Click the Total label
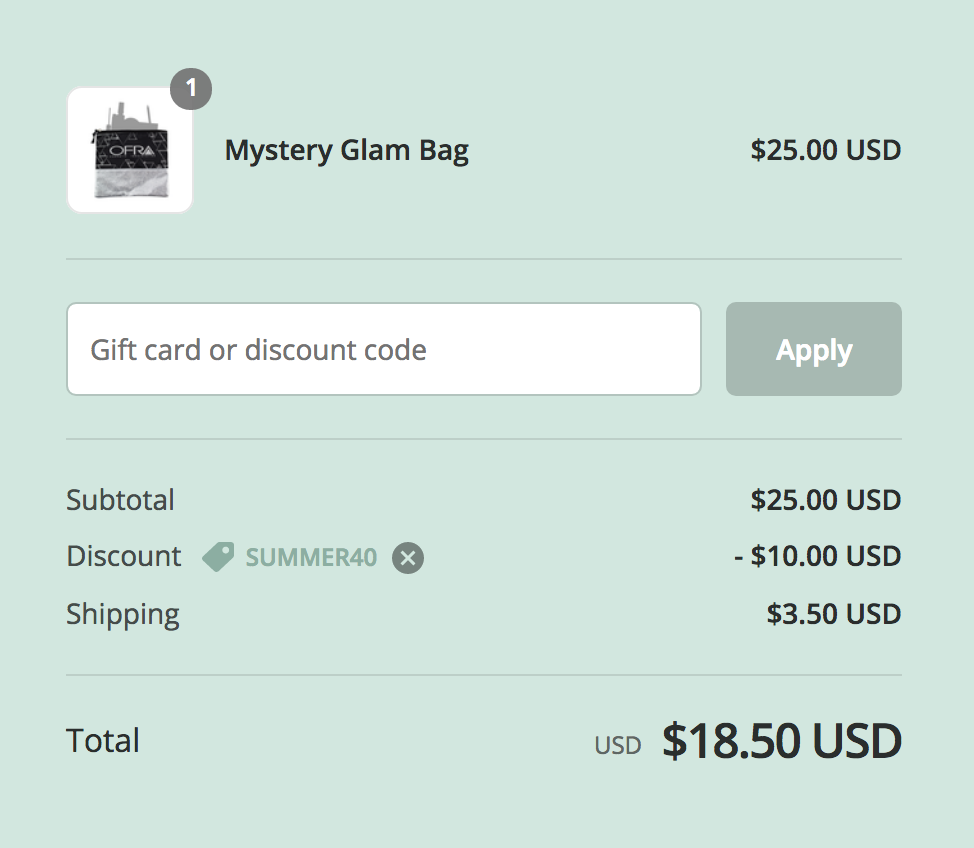This screenshot has height=848, width=974. click(103, 741)
